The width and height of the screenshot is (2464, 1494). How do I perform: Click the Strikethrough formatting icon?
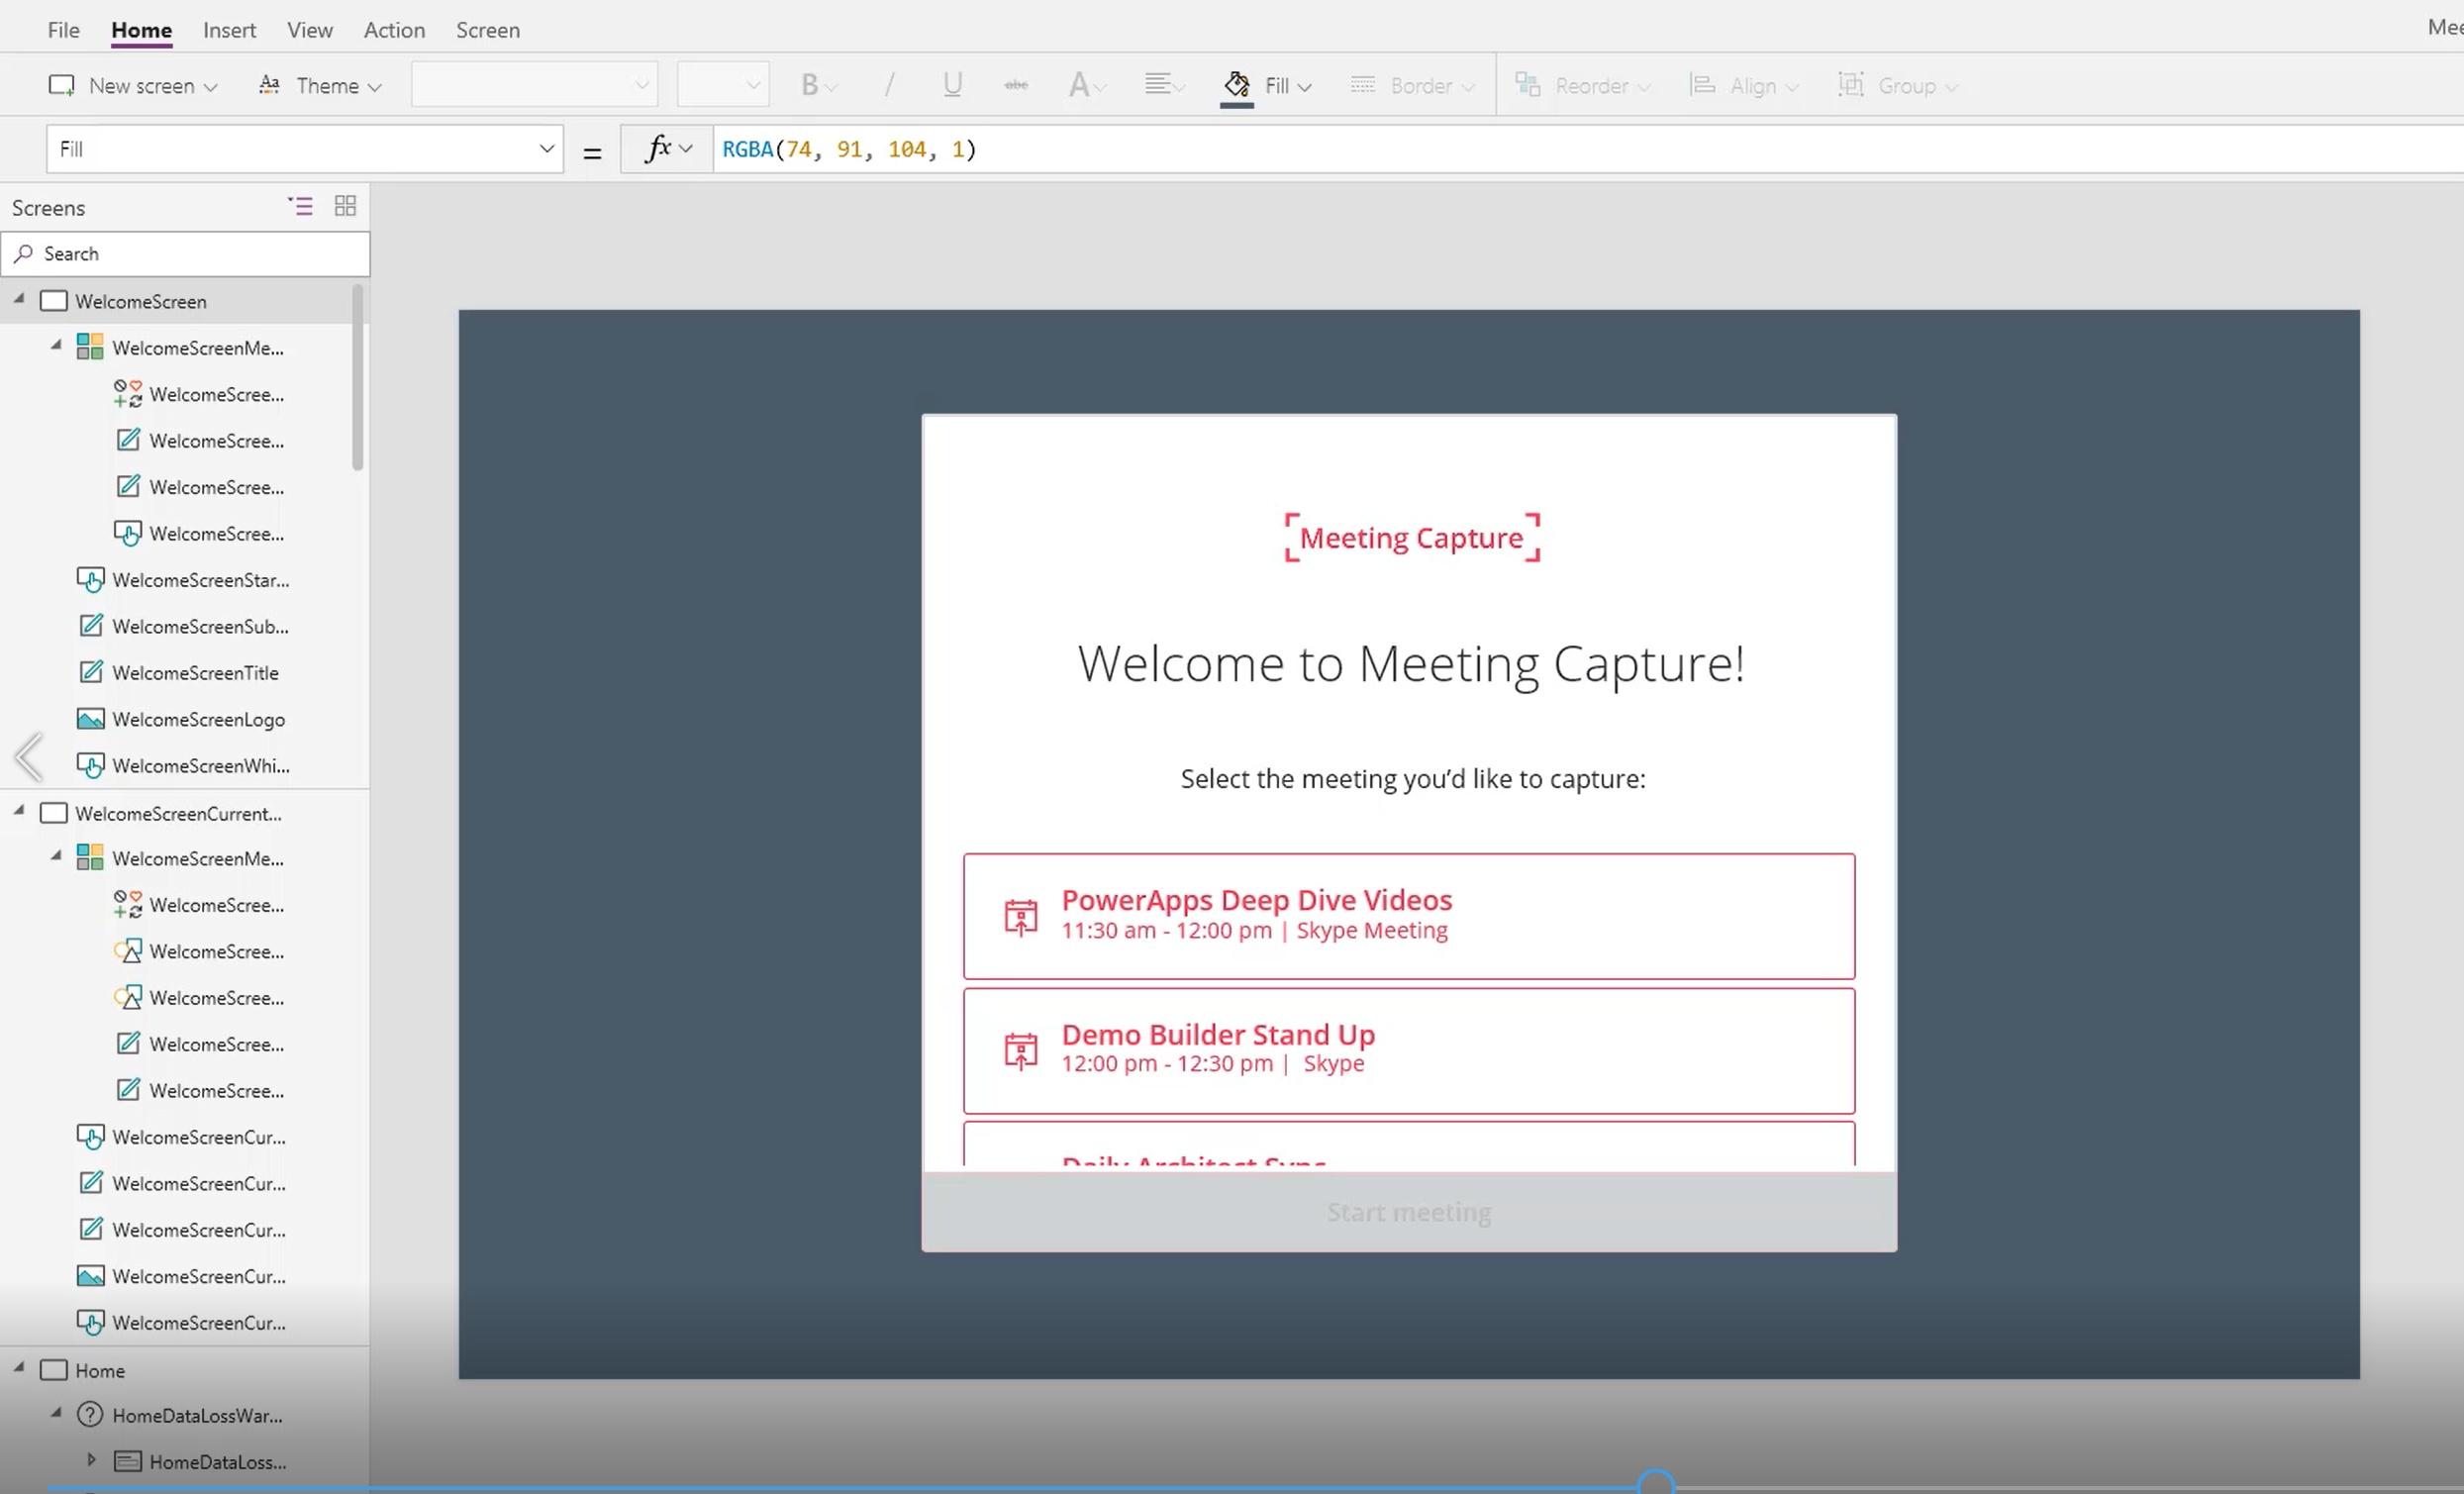click(x=1016, y=85)
